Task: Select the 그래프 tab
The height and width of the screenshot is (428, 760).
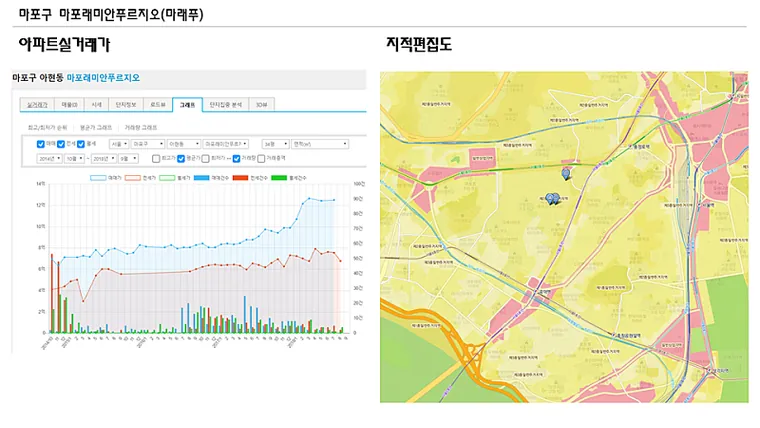Action: (x=187, y=105)
